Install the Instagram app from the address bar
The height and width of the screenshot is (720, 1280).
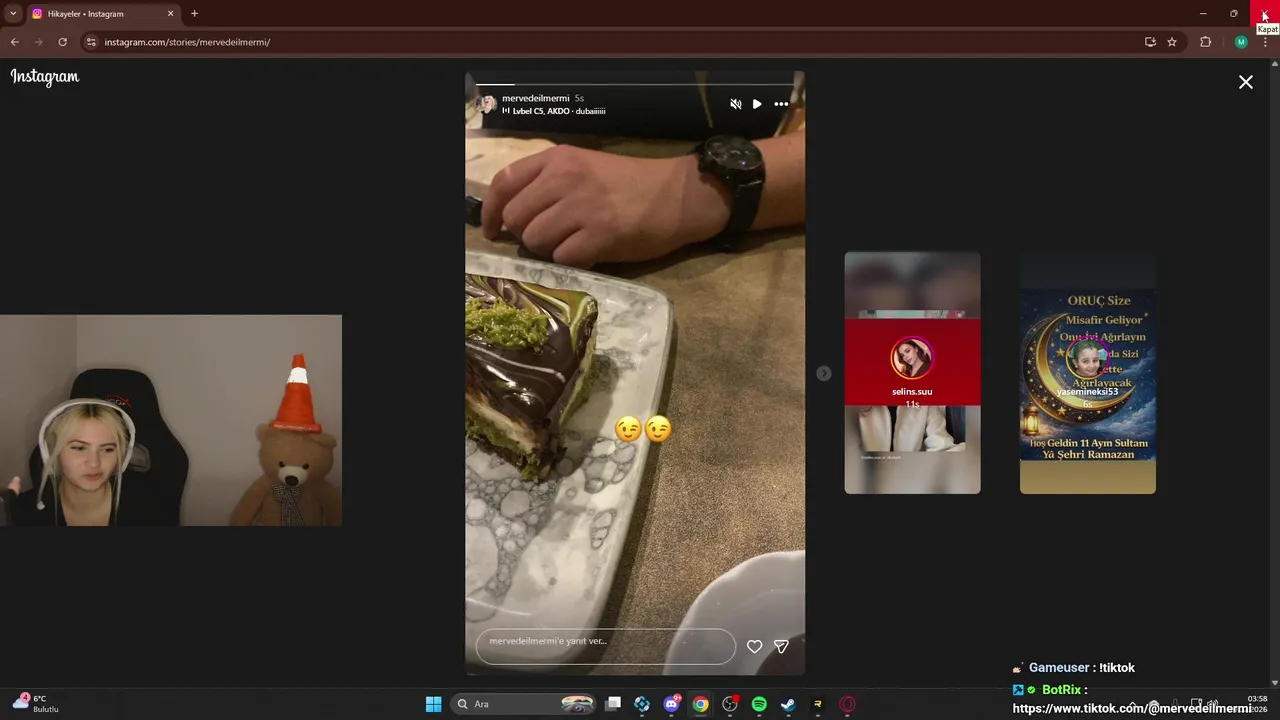point(1150,42)
